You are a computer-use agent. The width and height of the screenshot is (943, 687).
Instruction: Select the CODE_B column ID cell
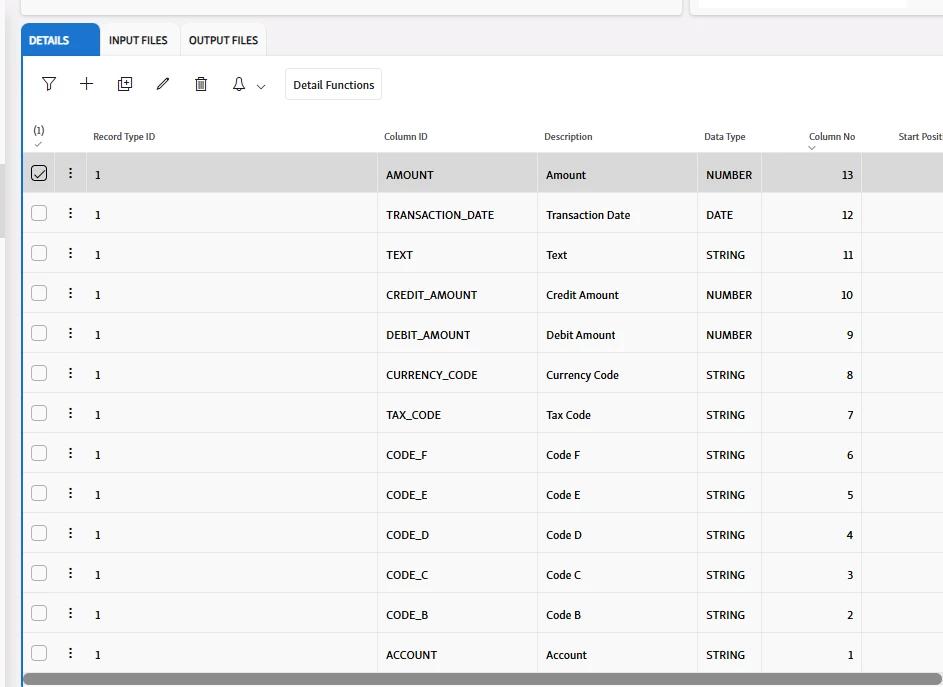[x=457, y=613]
